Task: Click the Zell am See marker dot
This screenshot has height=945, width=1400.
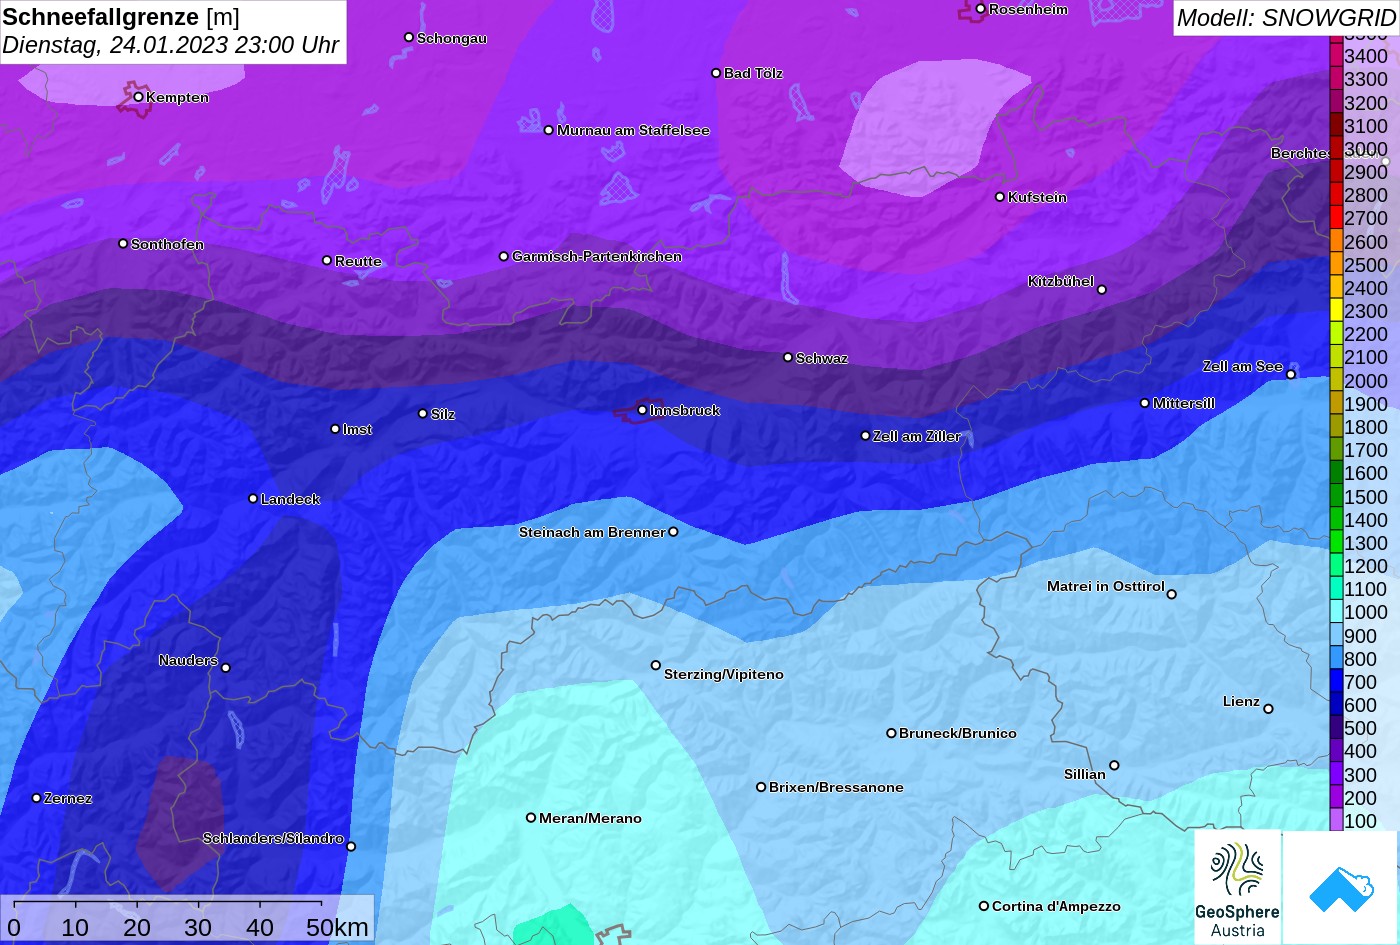Action: tap(1290, 374)
